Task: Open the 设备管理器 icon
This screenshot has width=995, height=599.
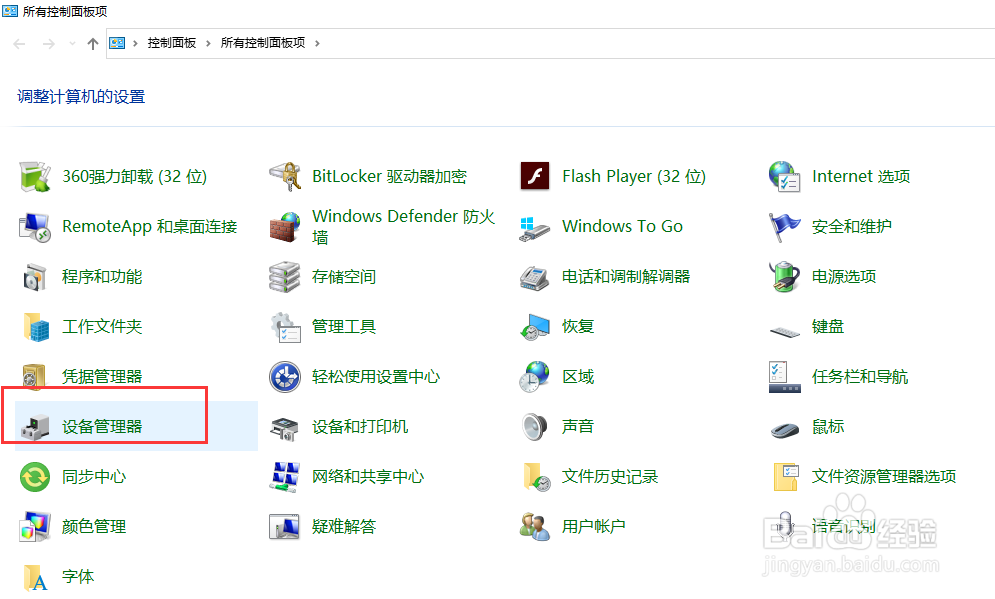Action: pos(35,427)
